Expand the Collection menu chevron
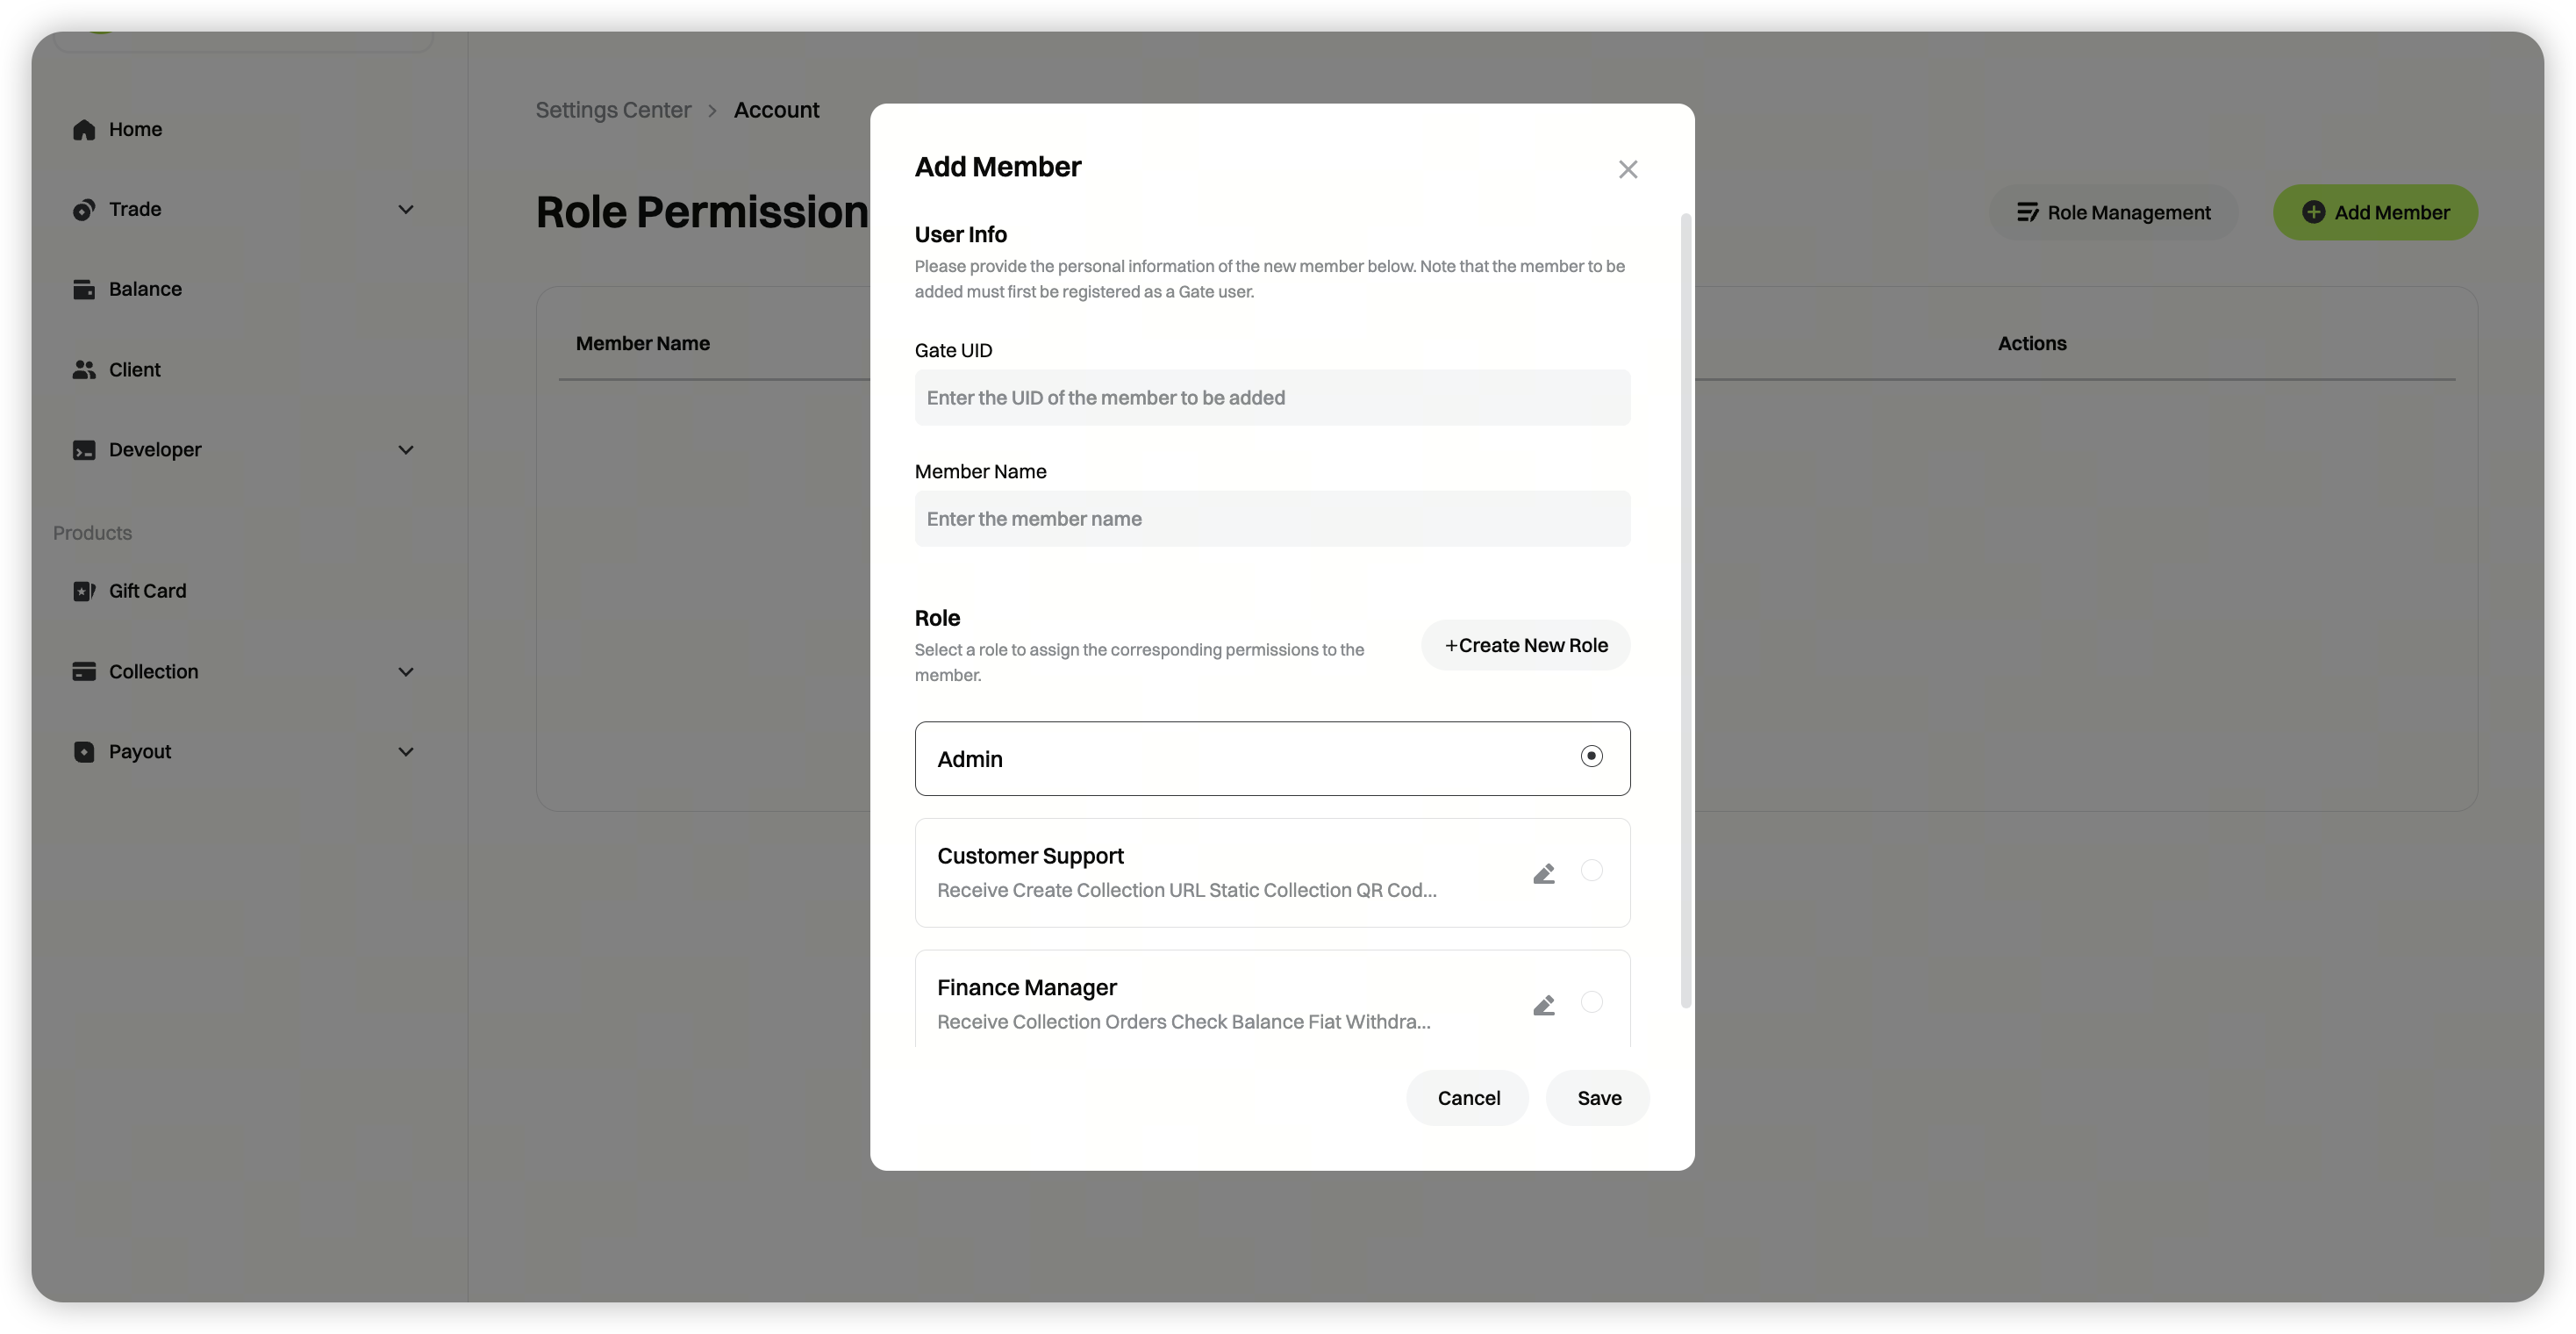 click(x=406, y=672)
